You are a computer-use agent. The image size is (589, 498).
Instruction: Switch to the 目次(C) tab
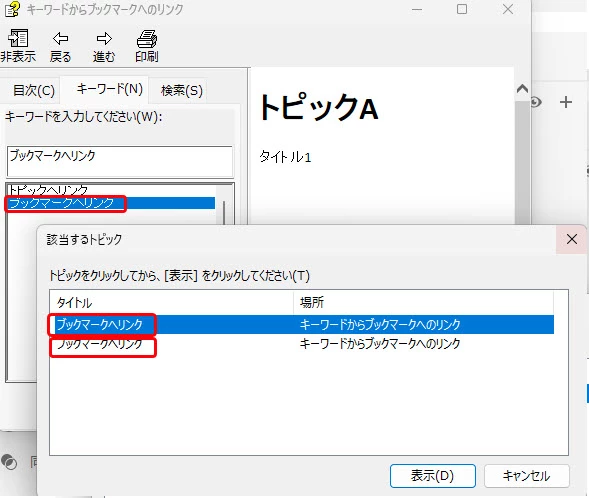click(x=33, y=91)
